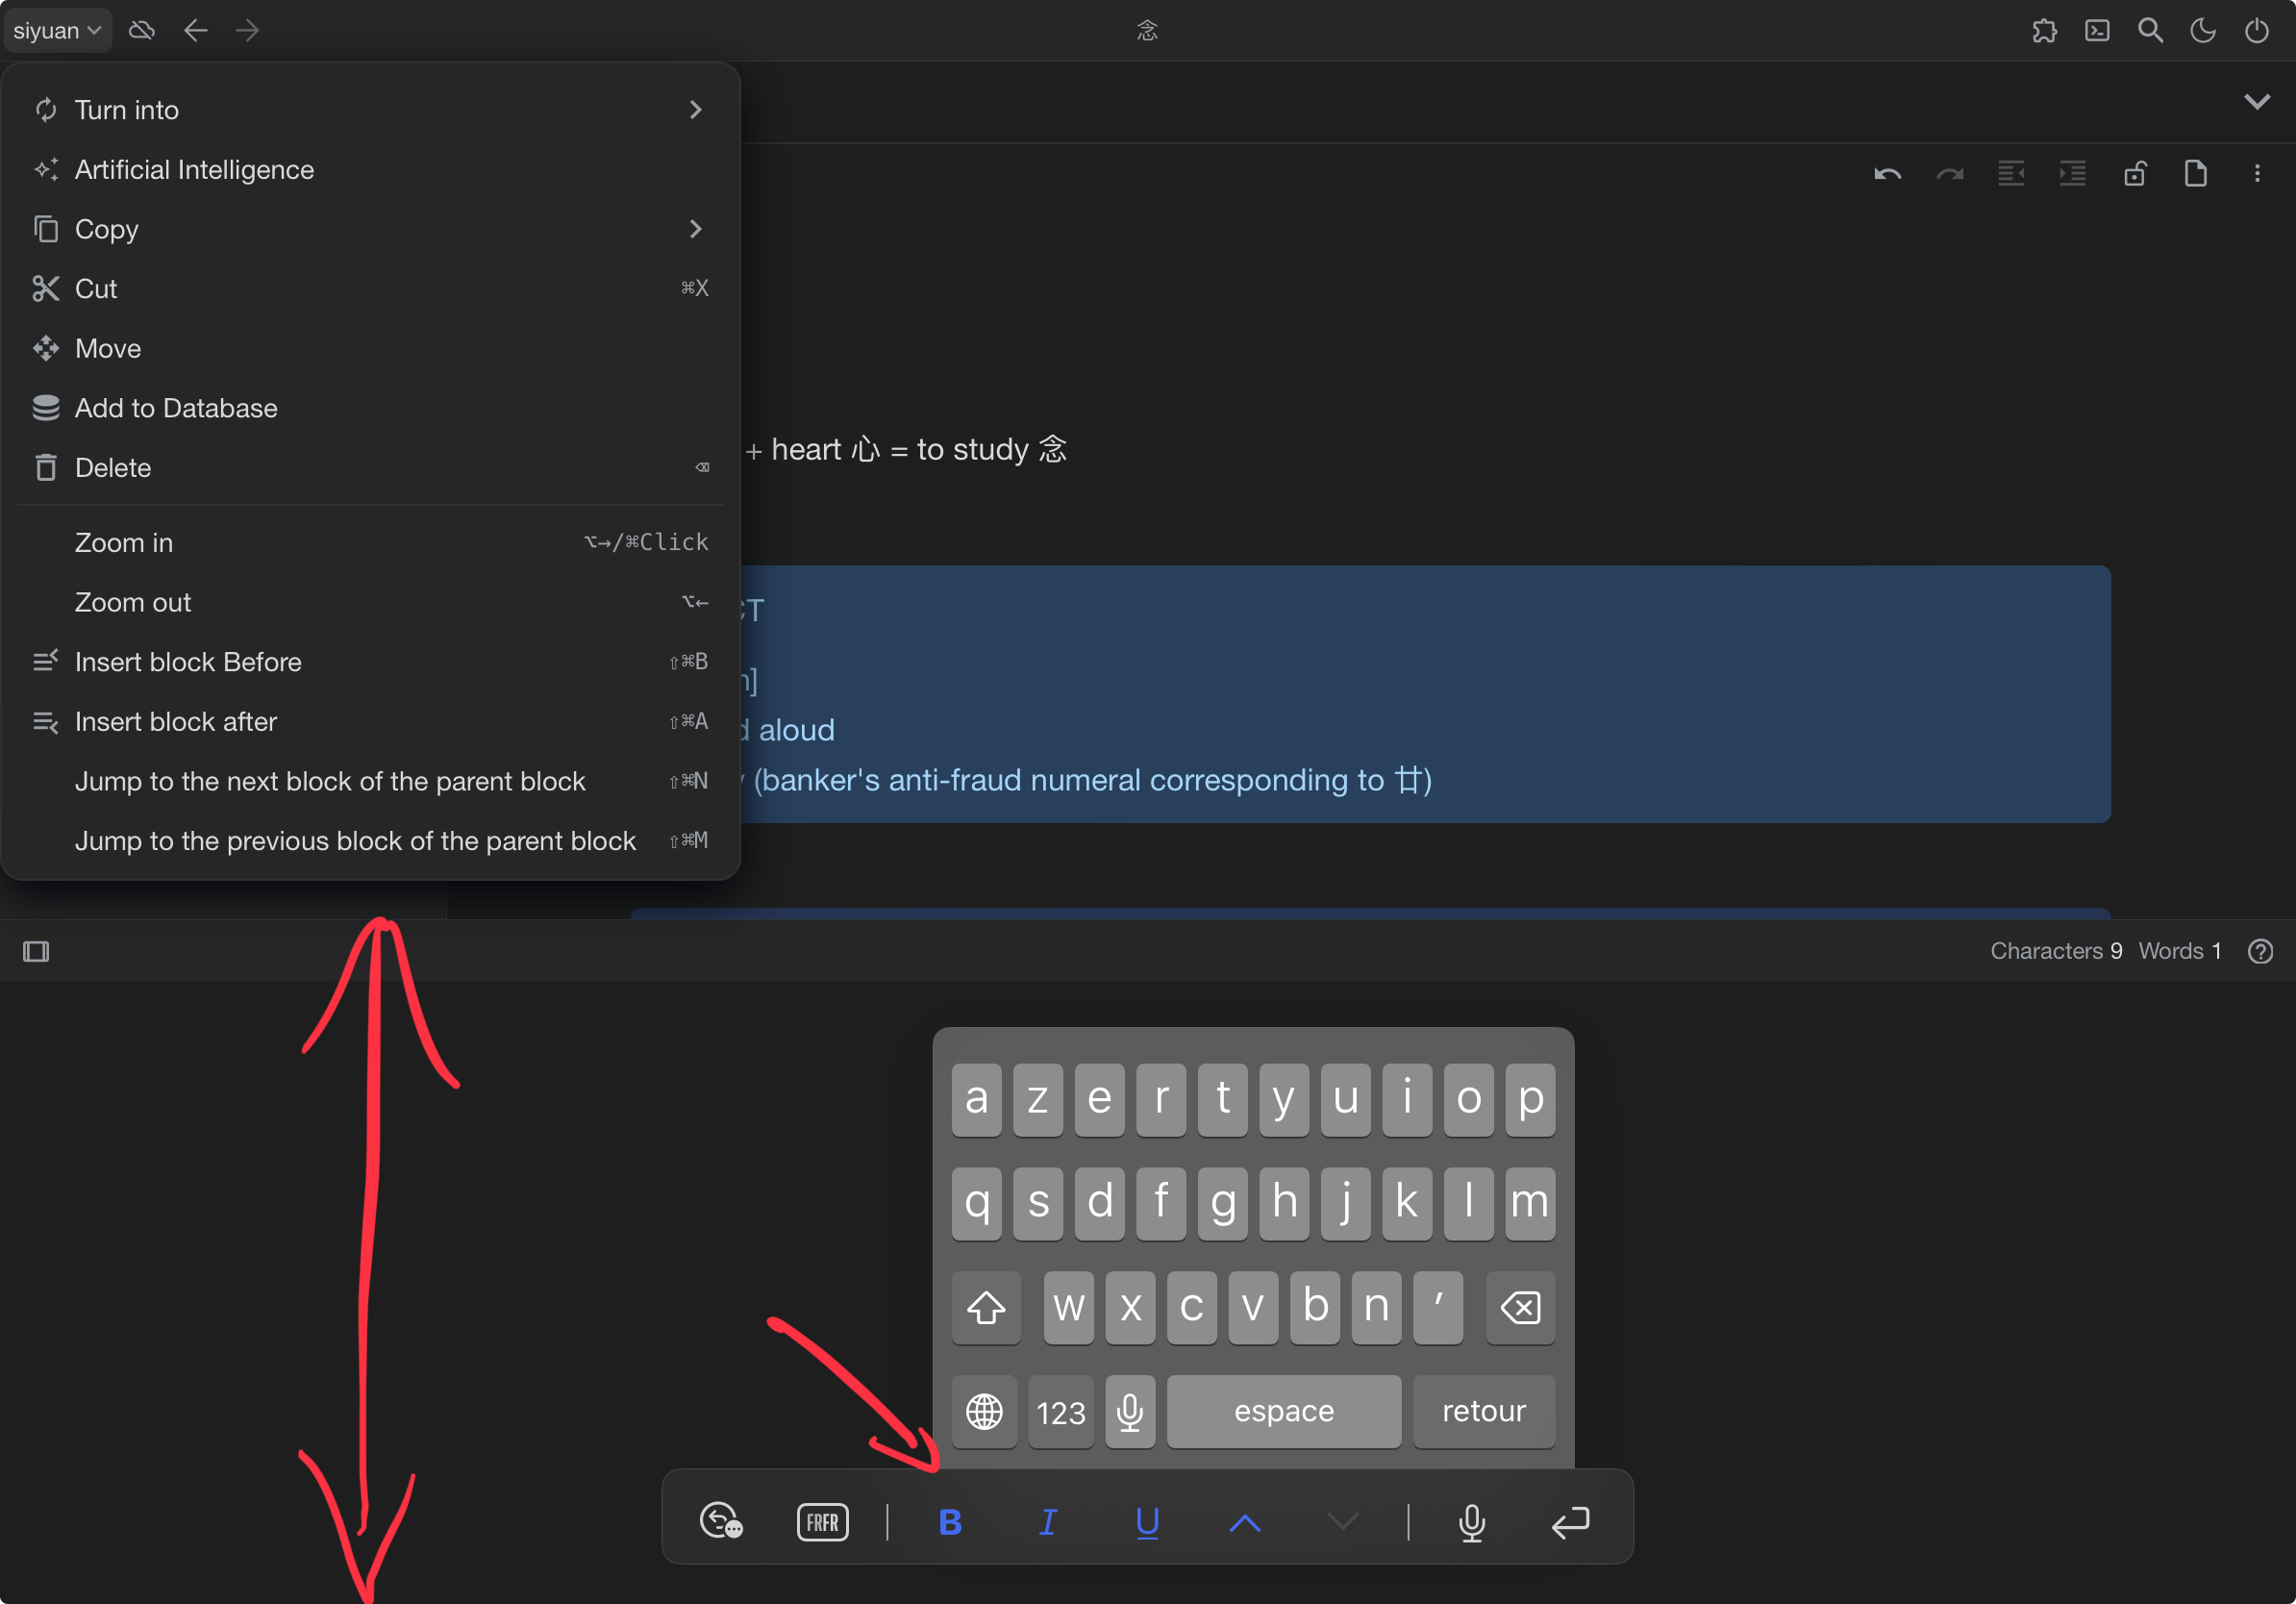Open the search magnifier icon
Viewport: 2296px width, 1604px height.
[2150, 30]
